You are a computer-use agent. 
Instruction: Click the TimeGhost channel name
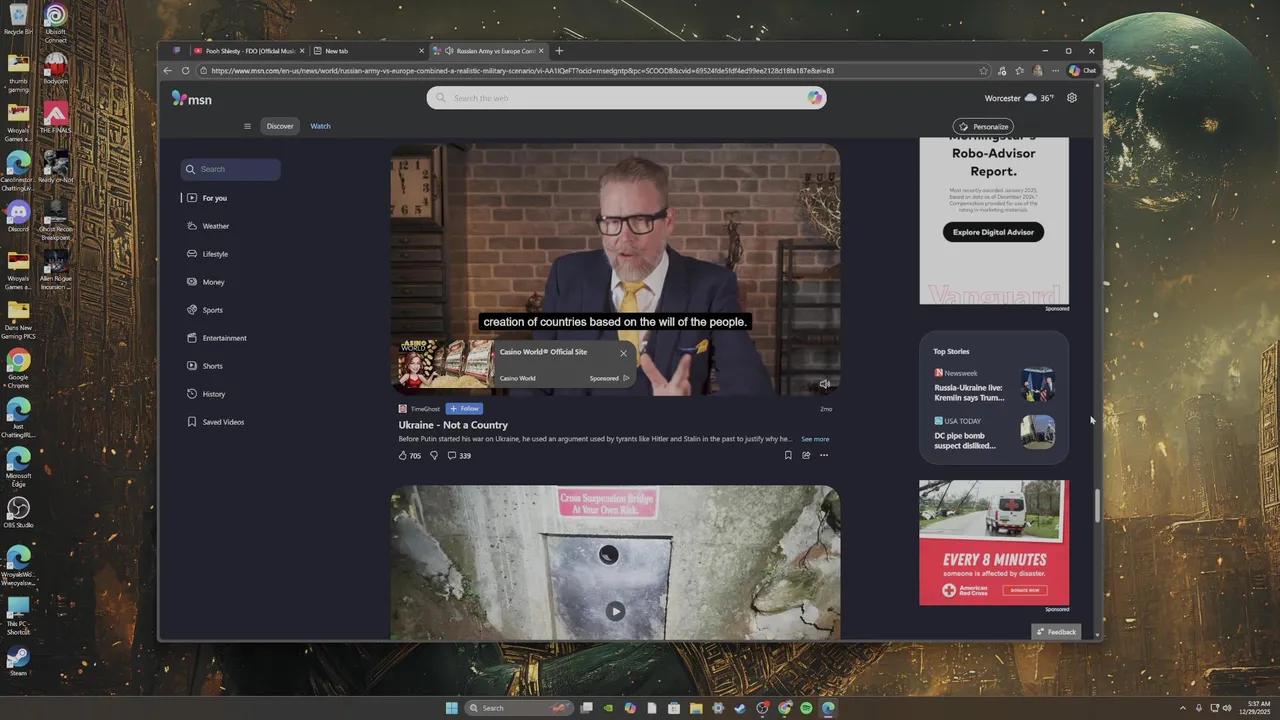click(425, 409)
